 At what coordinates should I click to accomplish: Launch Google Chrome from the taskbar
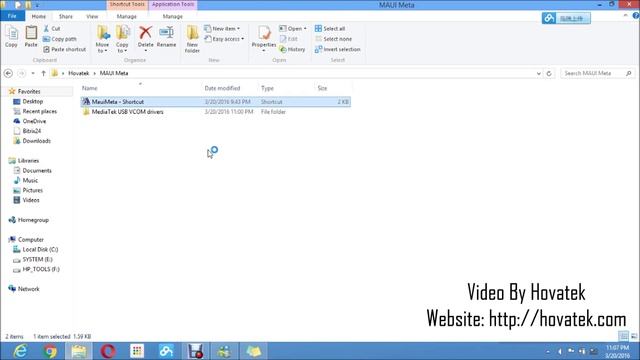(50, 351)
